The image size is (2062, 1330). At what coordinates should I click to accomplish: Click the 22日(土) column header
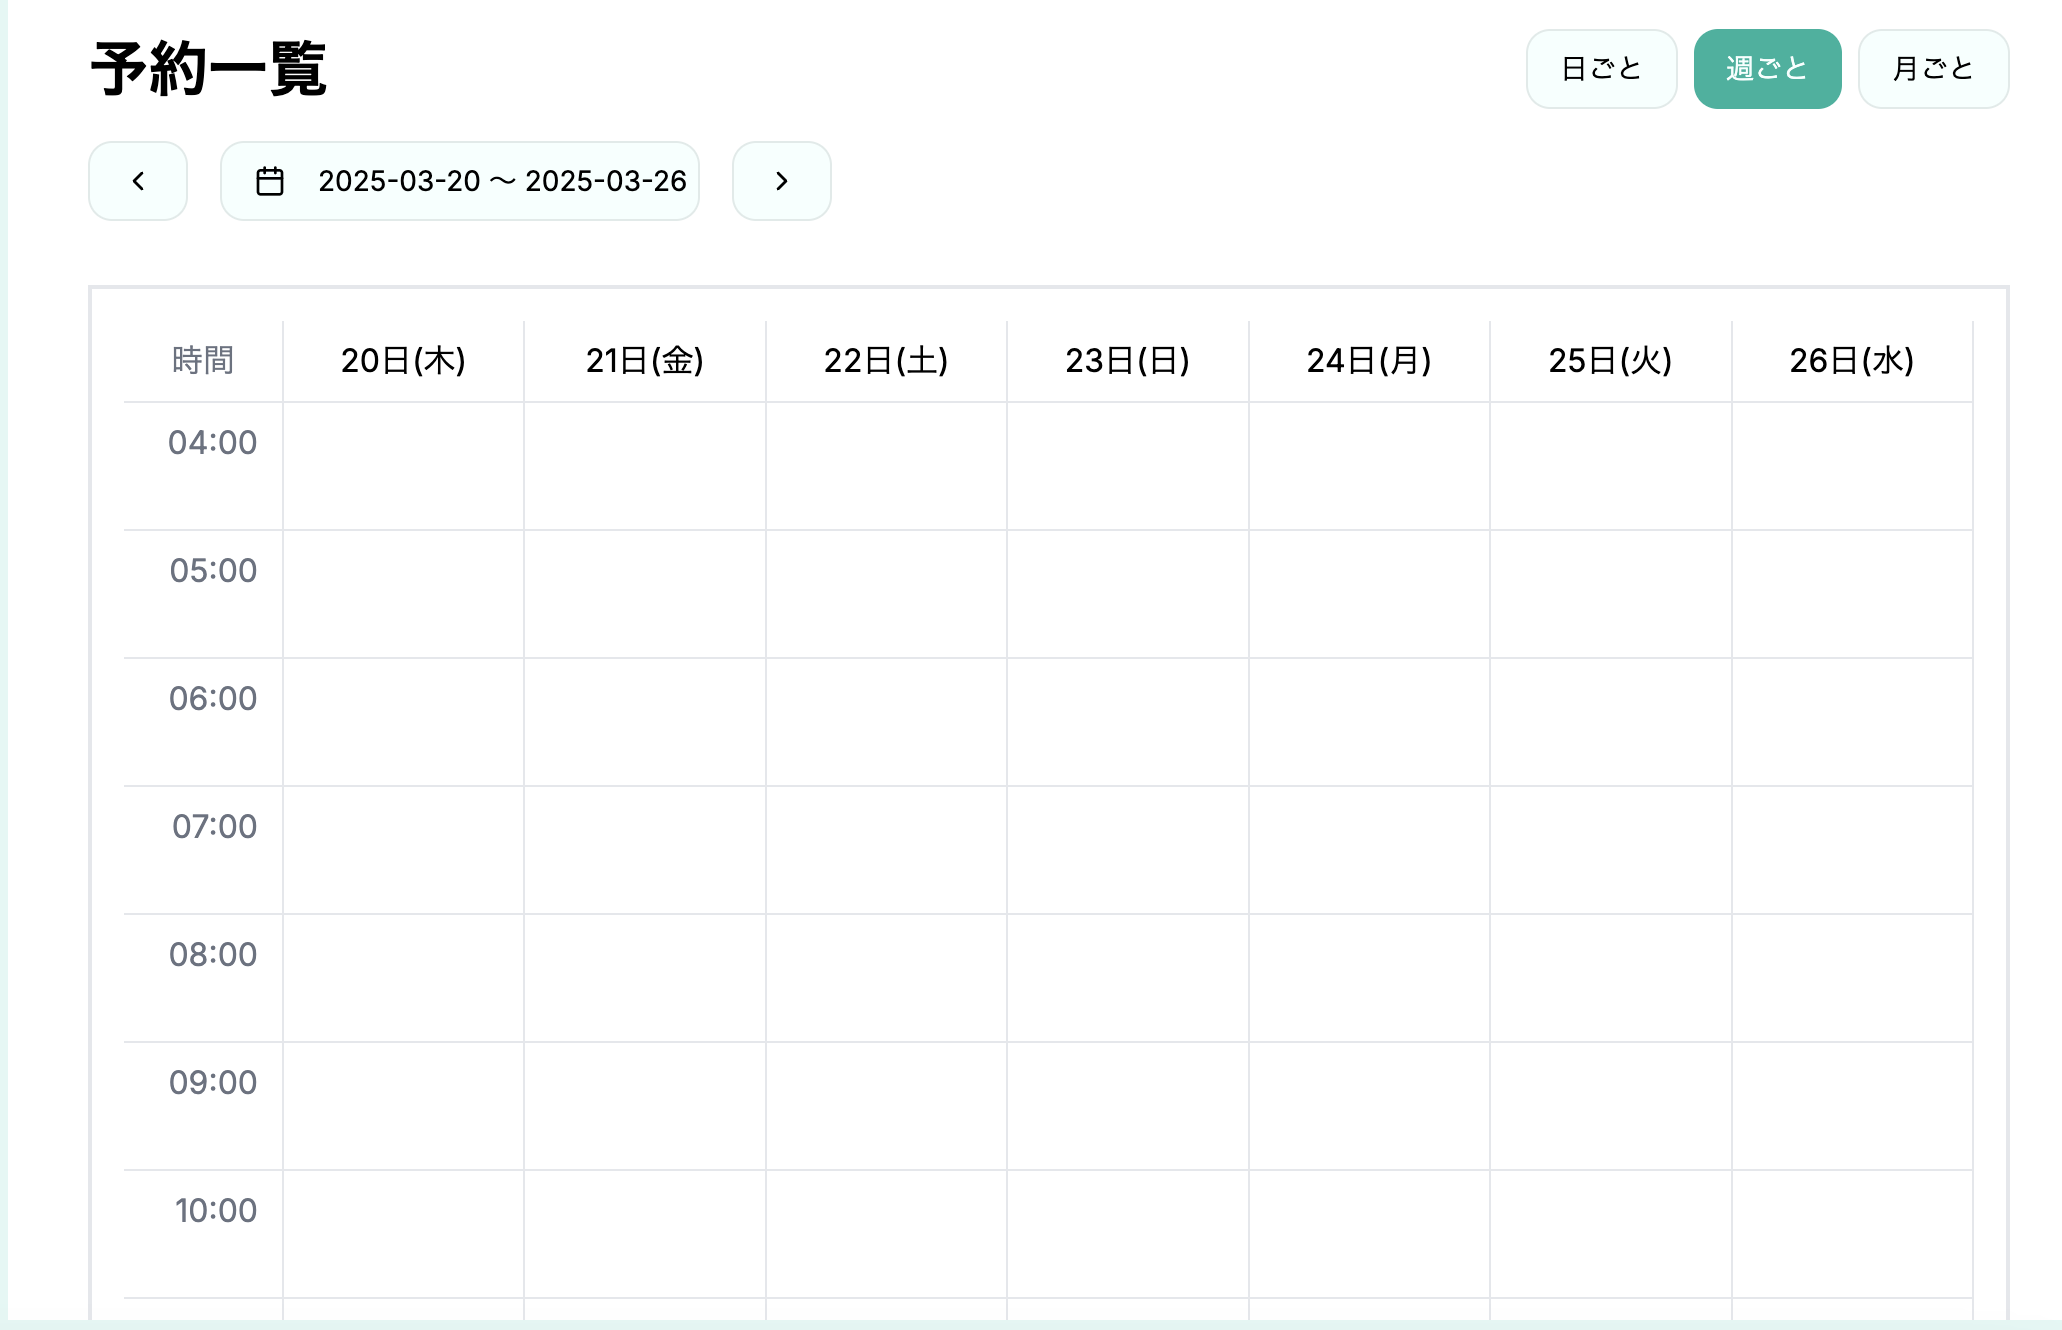click(886, 361)
